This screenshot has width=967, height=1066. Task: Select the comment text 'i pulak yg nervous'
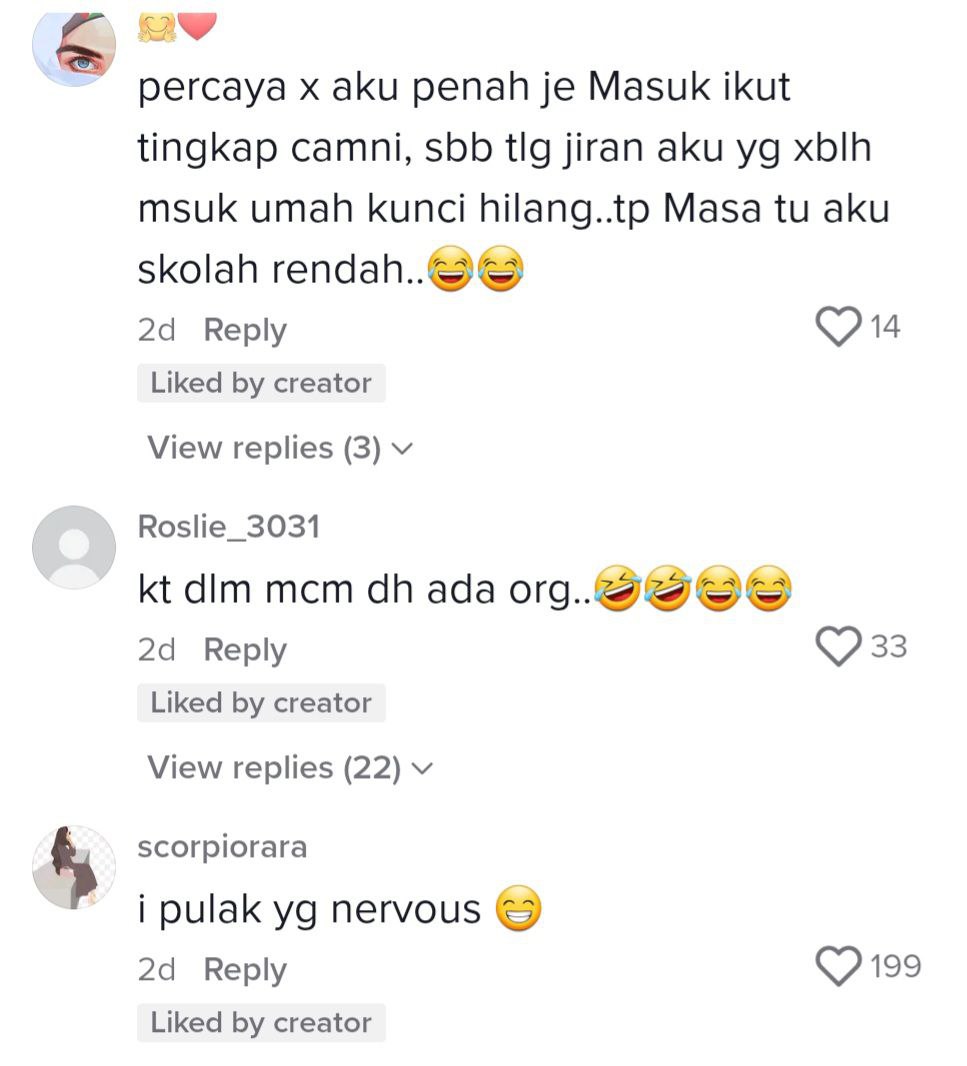(x=309, y=910)
